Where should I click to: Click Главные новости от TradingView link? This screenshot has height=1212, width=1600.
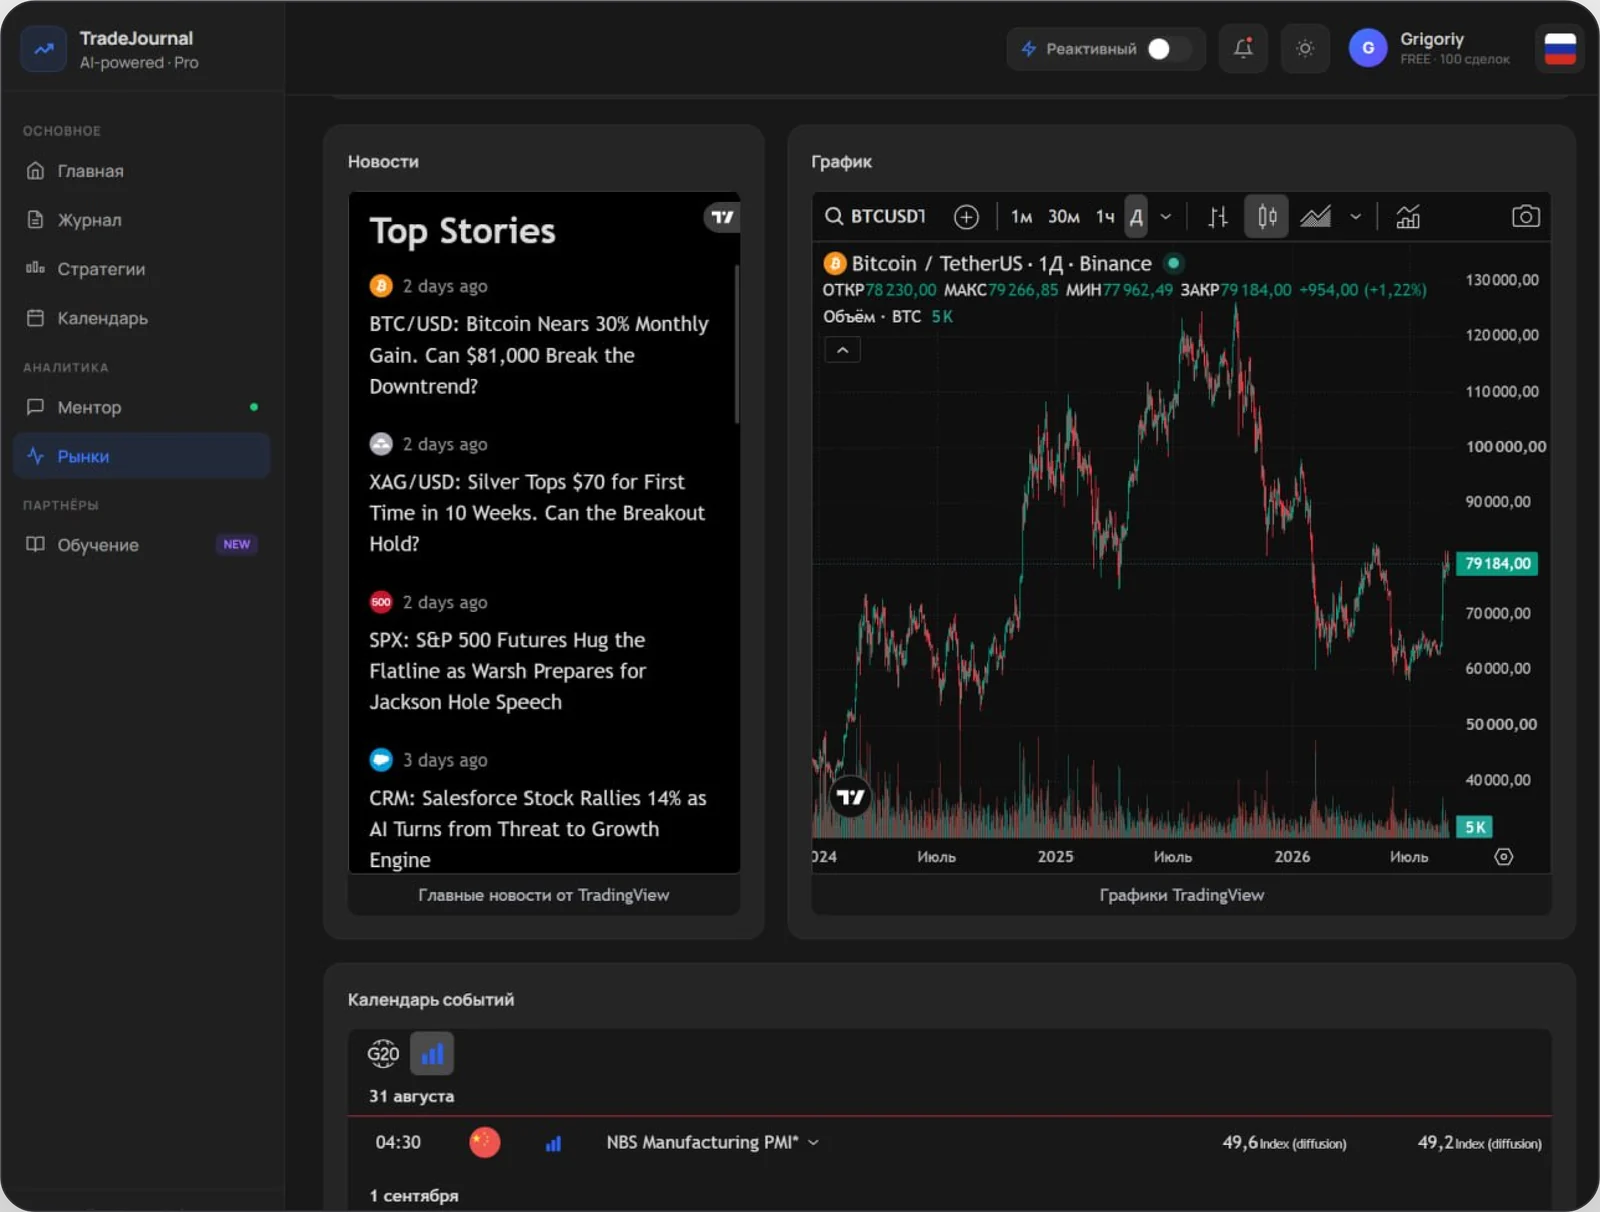pyautogui.click(x=544, y=895)
